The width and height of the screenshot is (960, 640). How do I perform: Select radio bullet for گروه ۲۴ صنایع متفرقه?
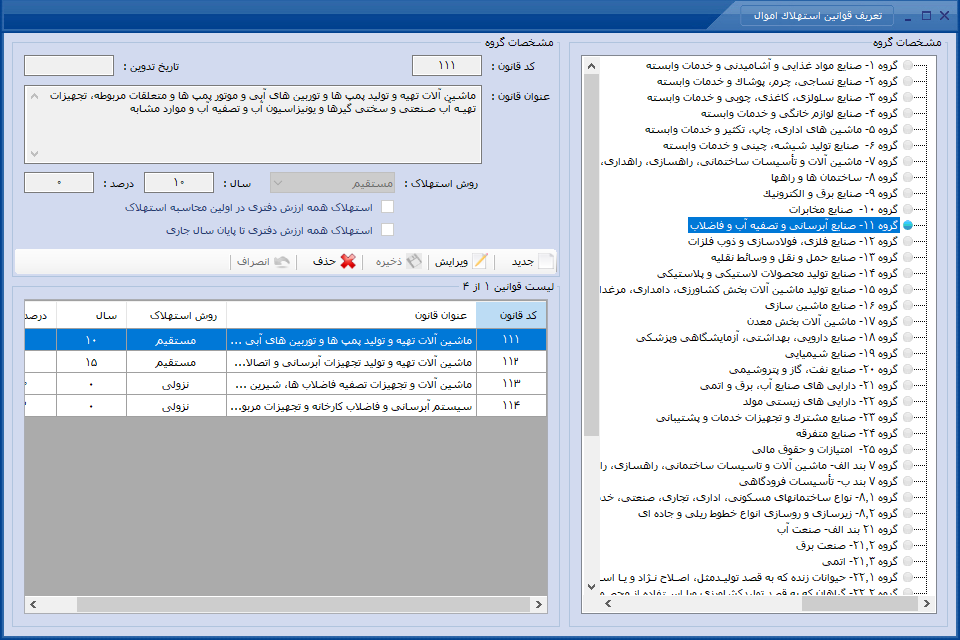tap(907, 434)
